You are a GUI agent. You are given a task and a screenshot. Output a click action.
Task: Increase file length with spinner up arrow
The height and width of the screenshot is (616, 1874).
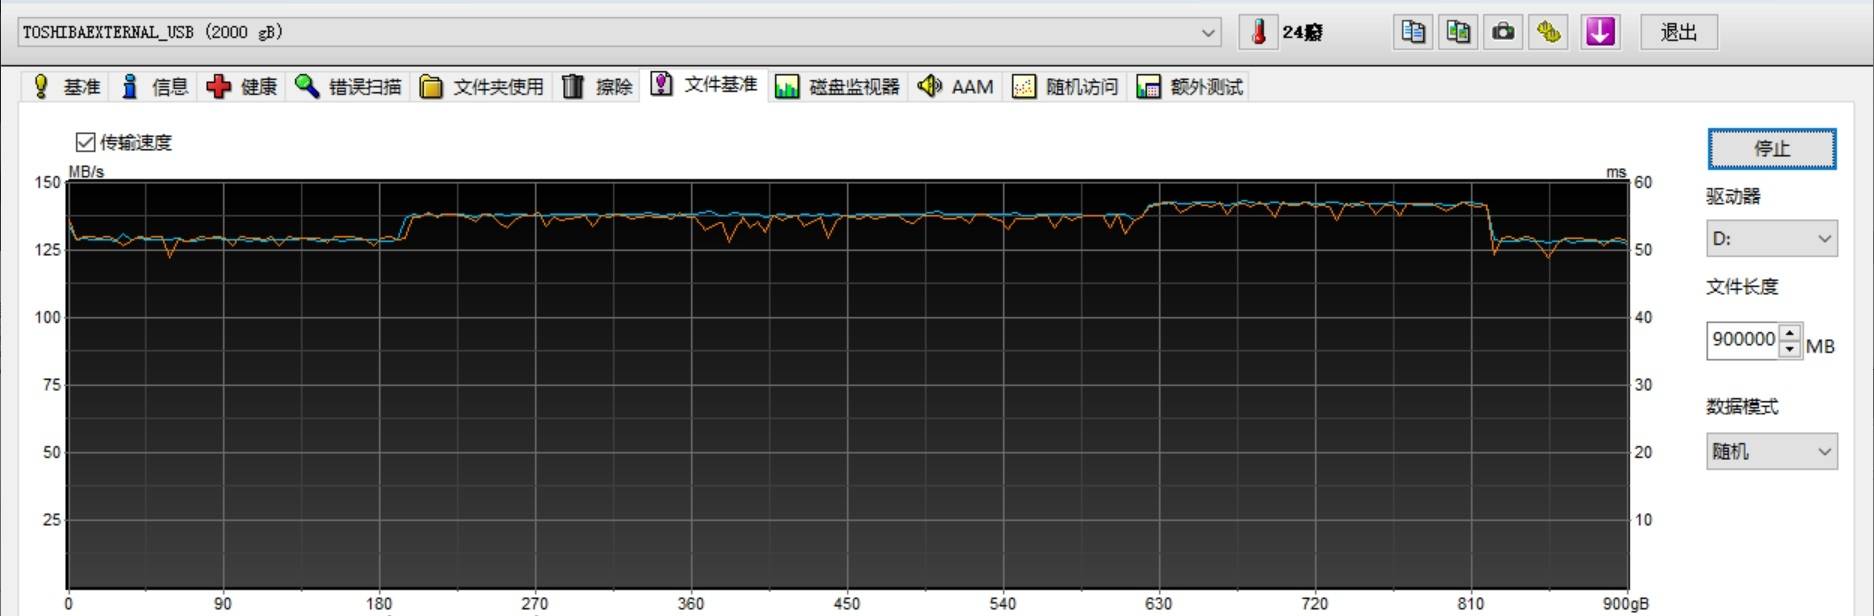[1790, 332]
